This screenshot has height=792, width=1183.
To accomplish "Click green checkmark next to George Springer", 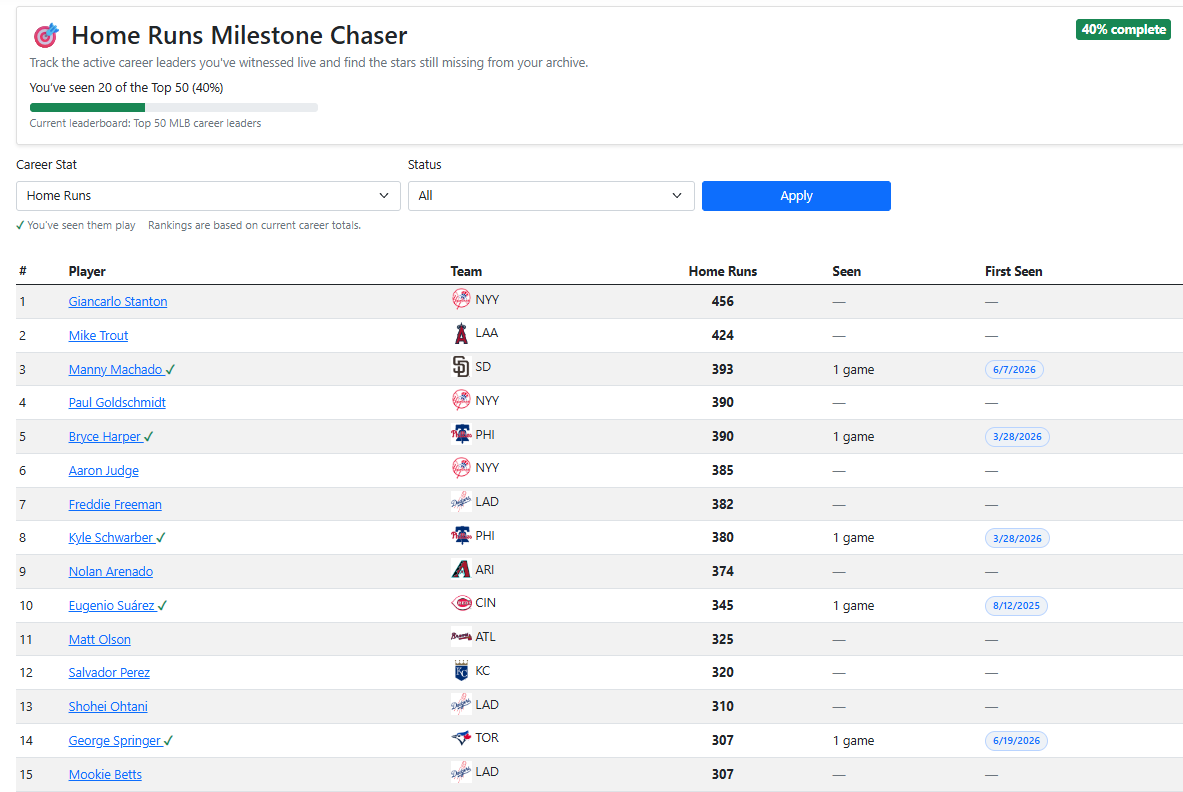I will (x=168, y=741).
